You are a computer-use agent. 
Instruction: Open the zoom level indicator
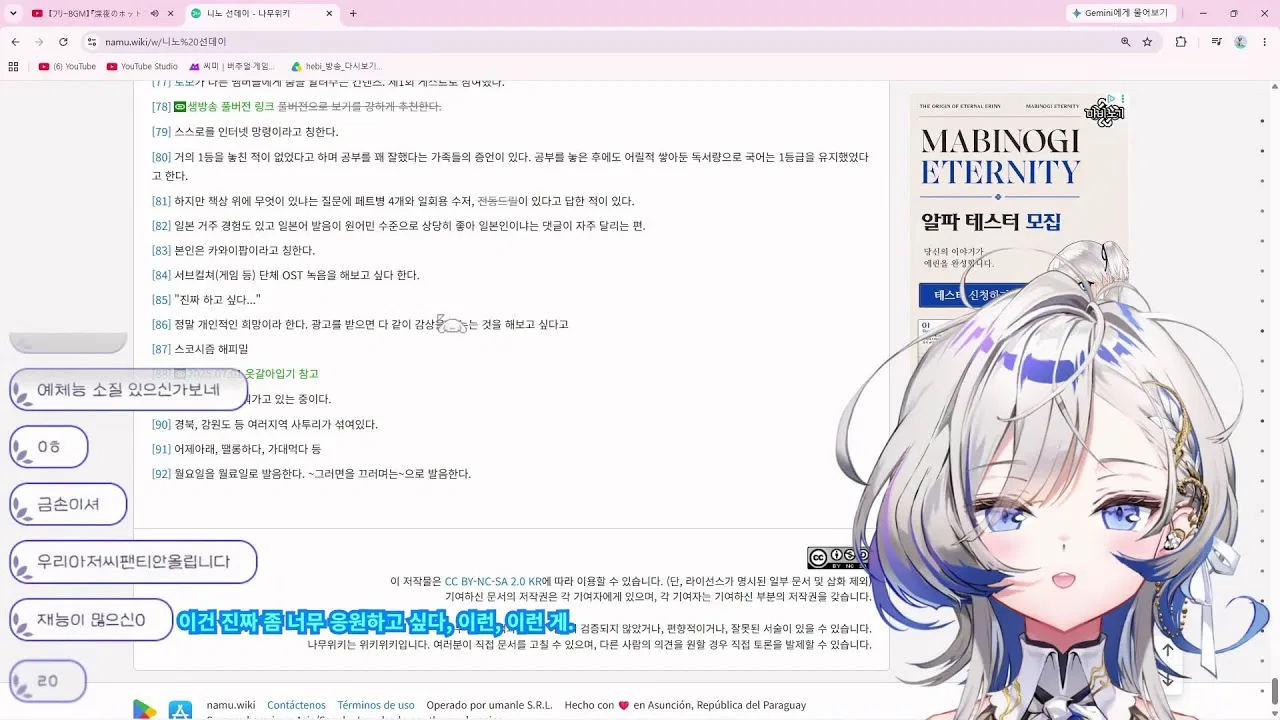pyautogui.click(x=1126, y=42)
